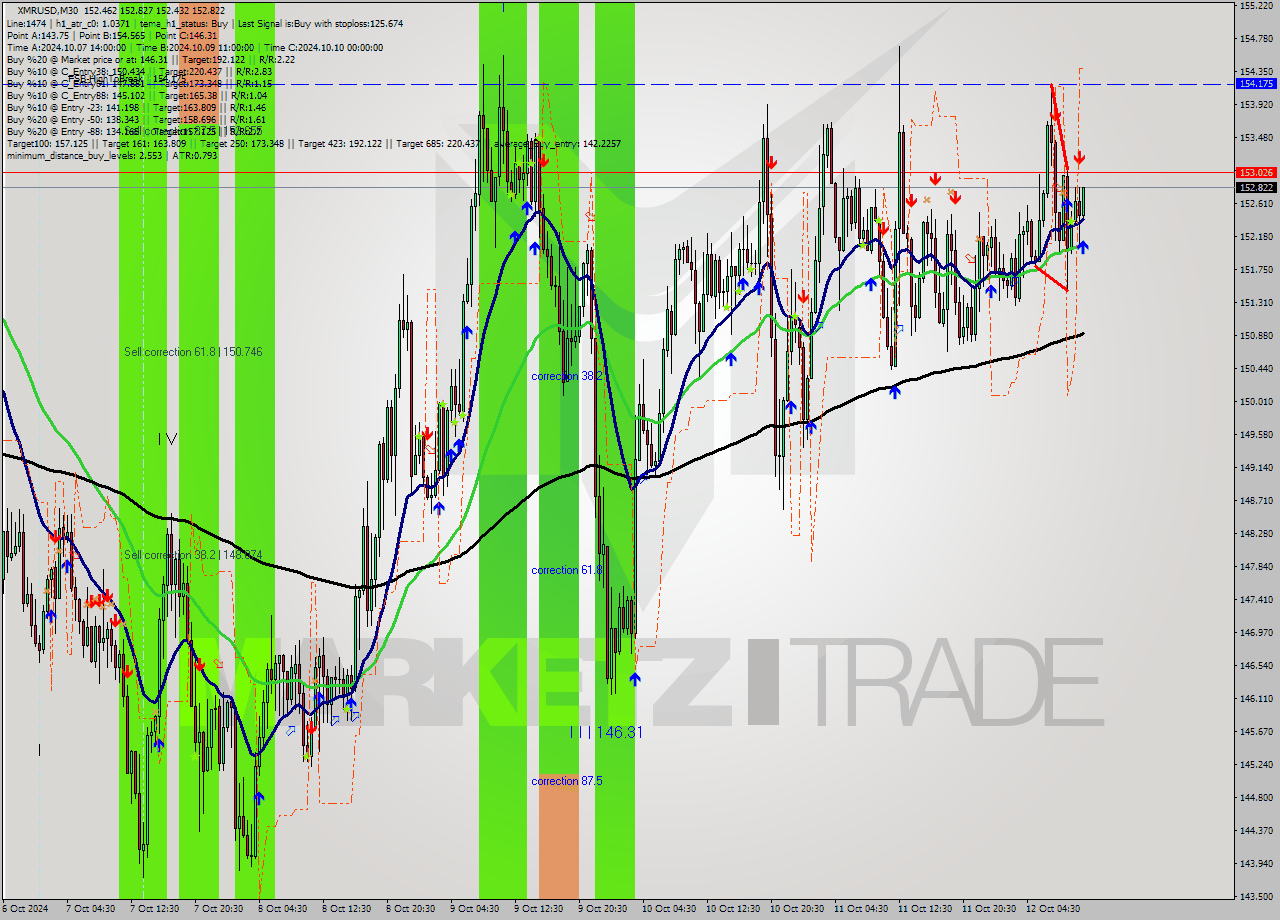Click the 'Time C:2024.10.10 00:00:00' text

click(x=324, y=47)
